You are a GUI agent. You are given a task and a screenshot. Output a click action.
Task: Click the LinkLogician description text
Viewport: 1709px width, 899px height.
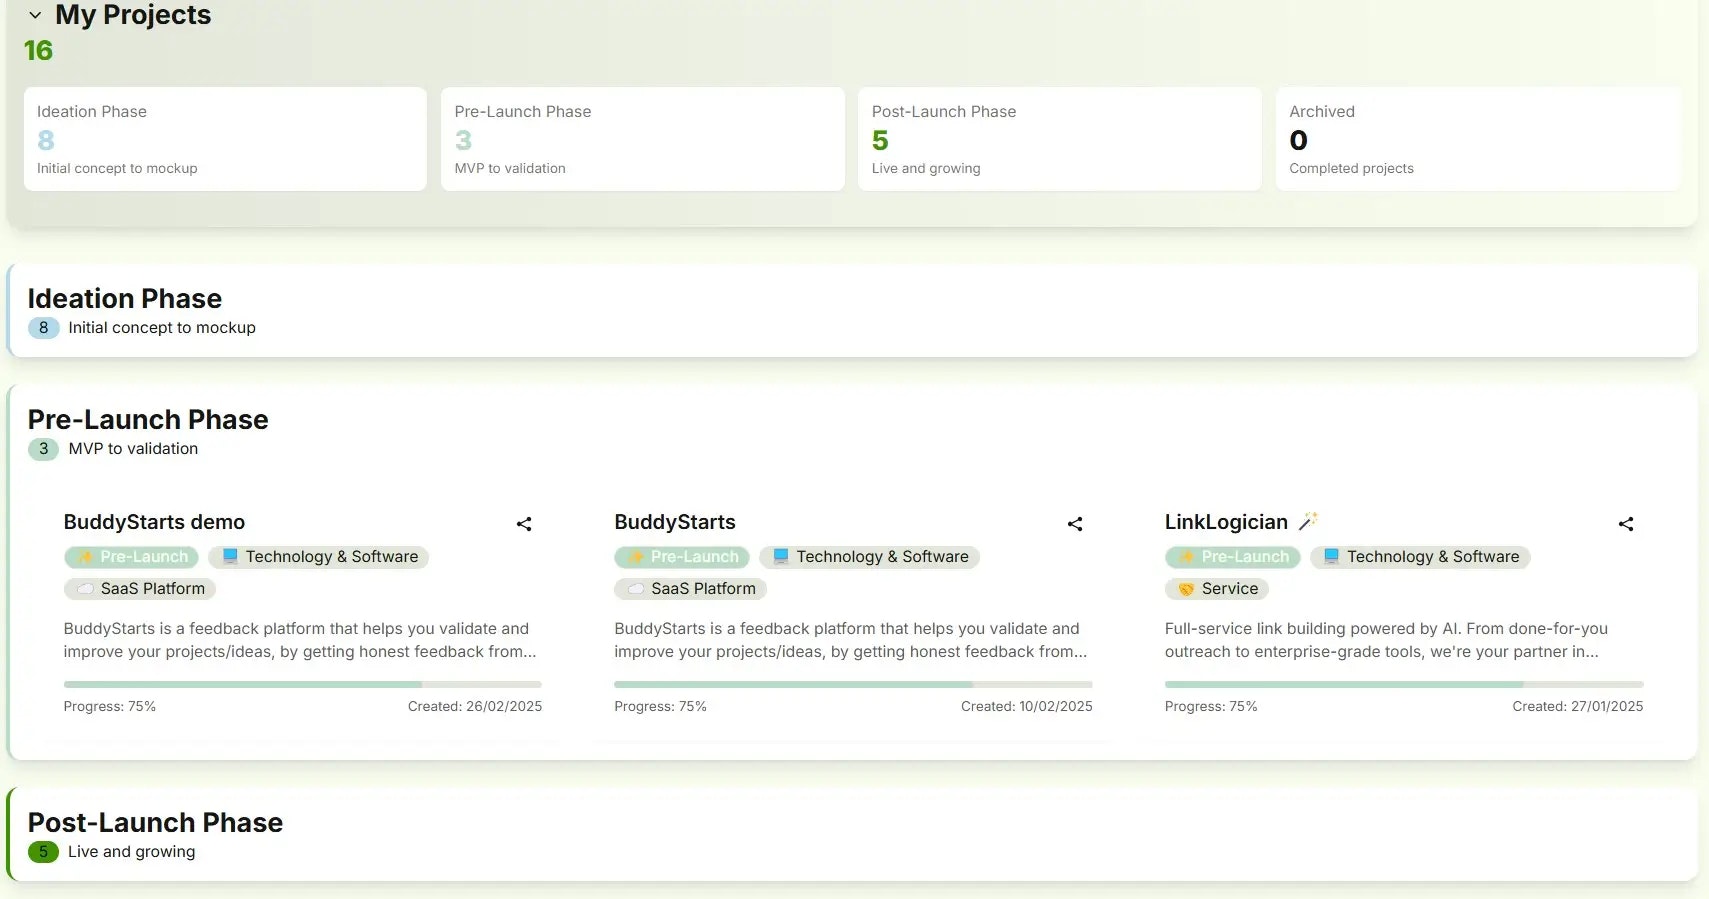(1386, 640)
